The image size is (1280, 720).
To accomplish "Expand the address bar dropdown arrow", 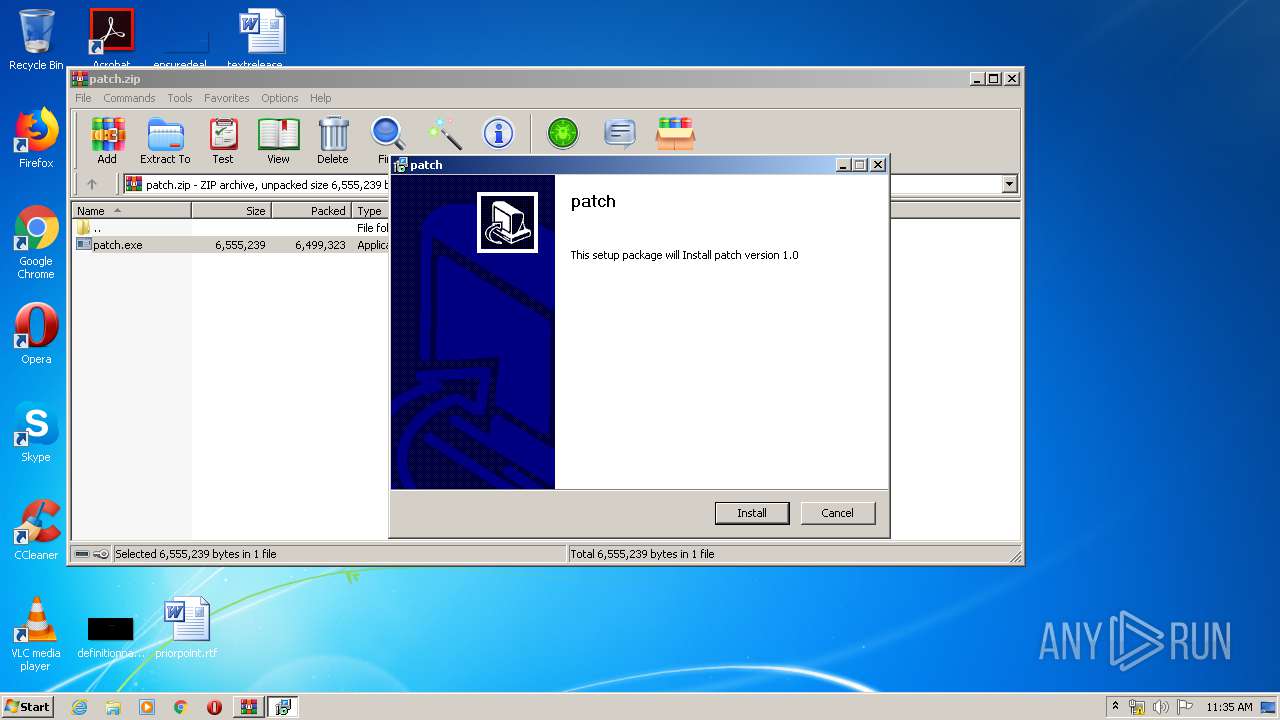I will pos(1009,184).
